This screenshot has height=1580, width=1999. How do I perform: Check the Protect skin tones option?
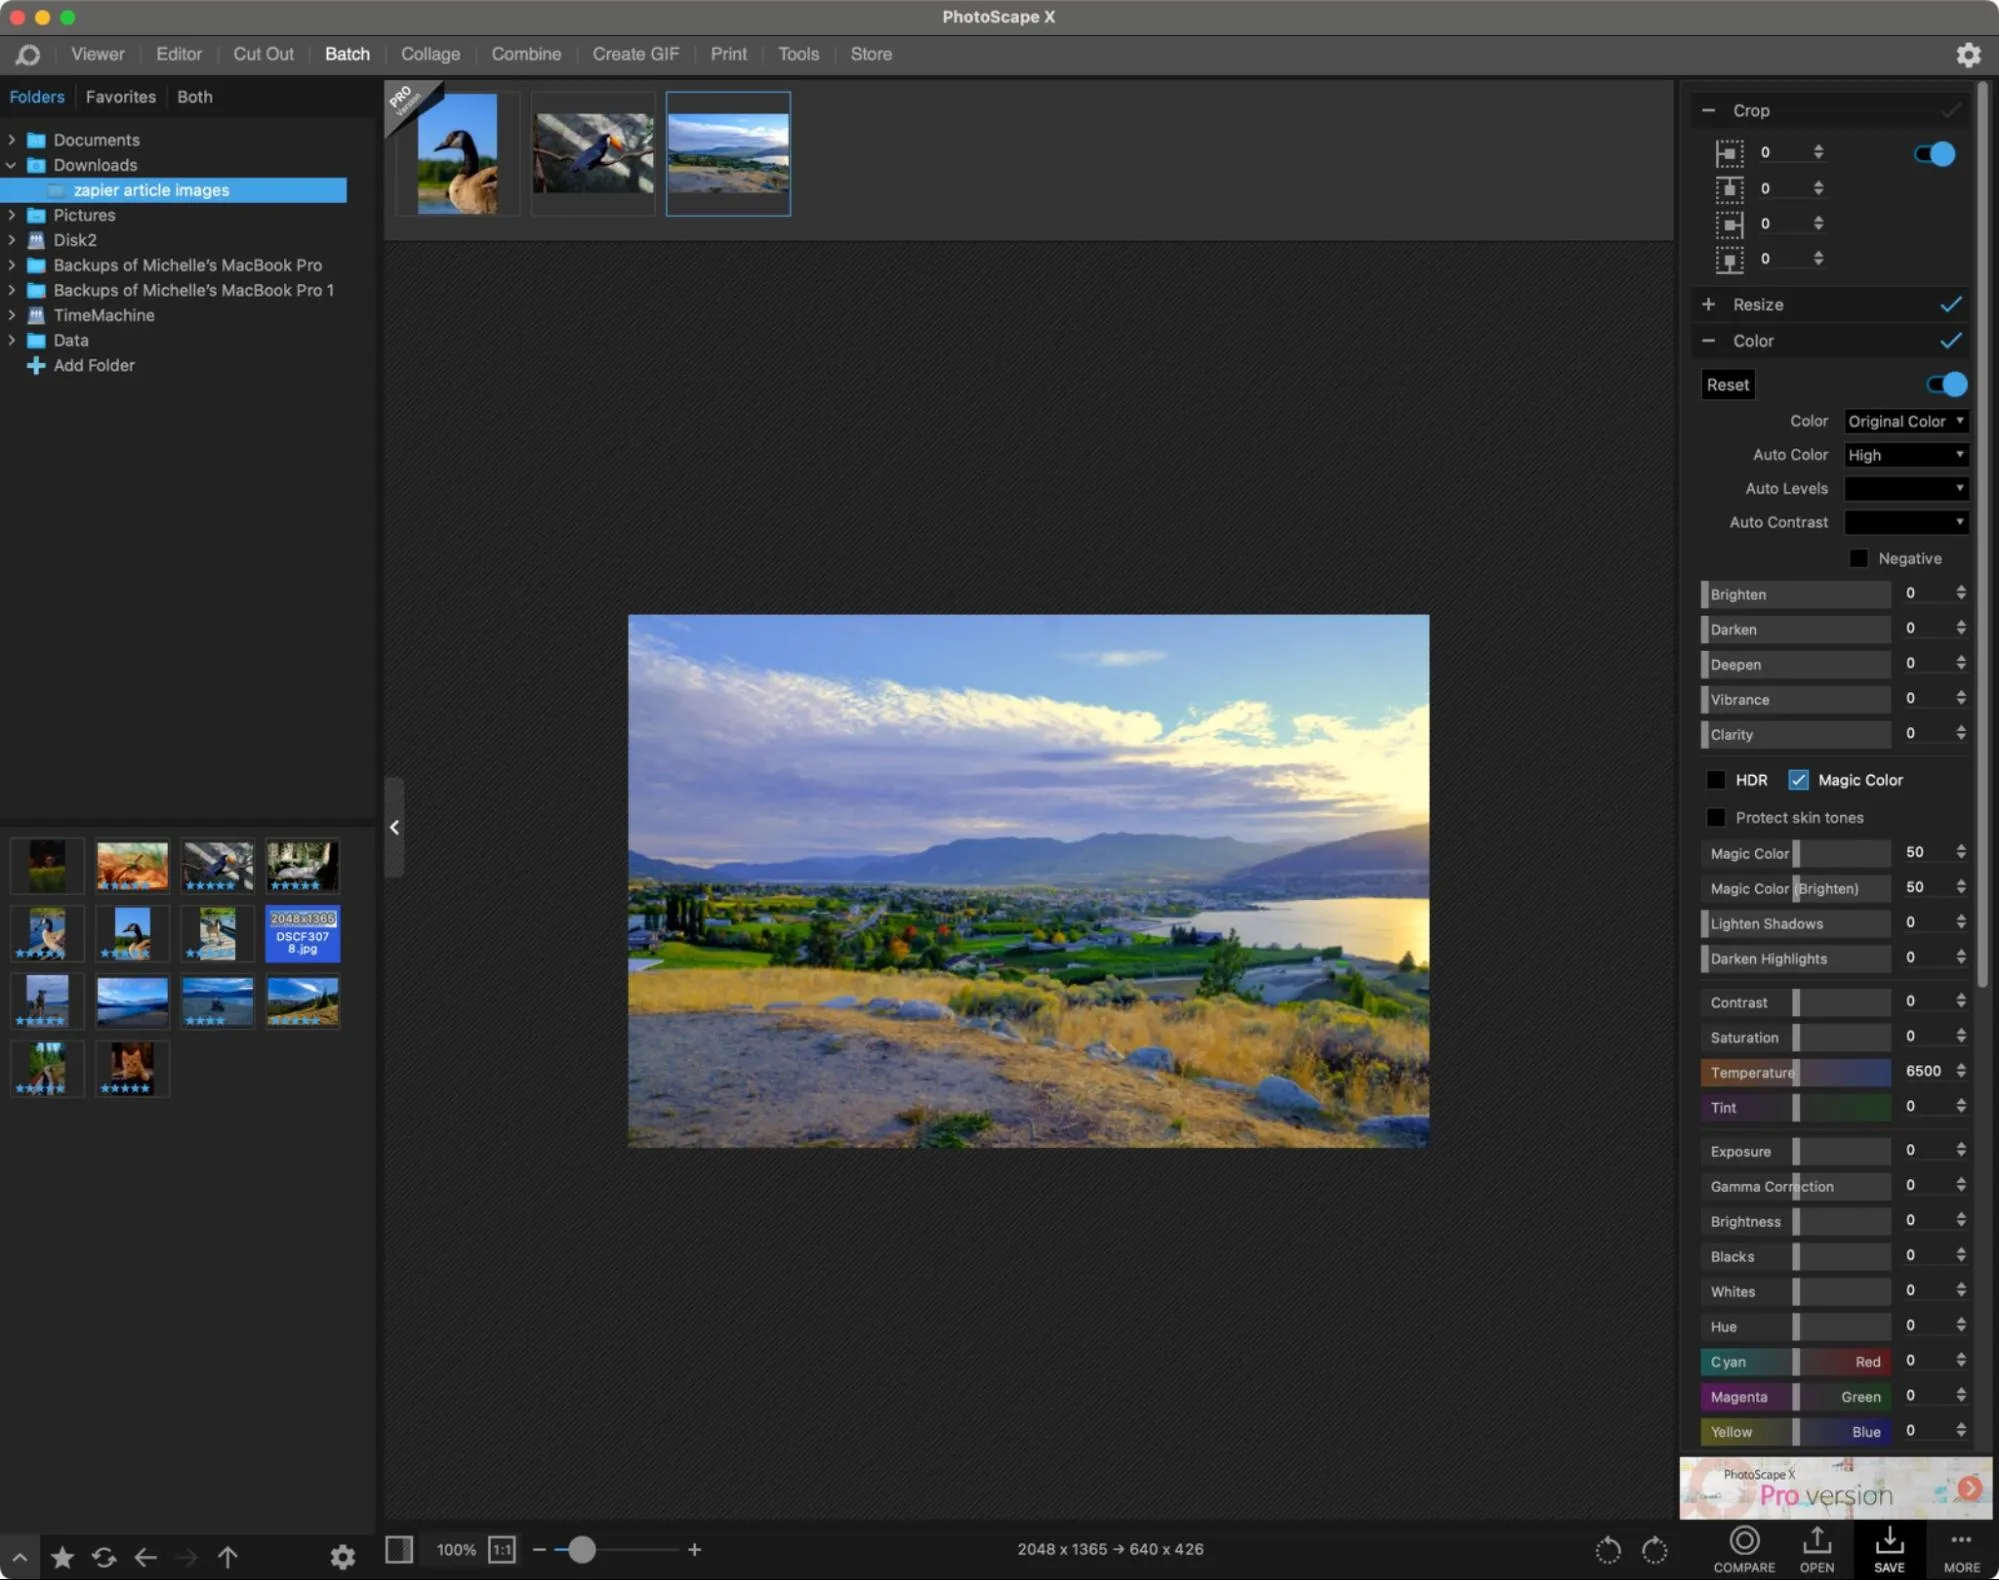[x=1716, y=817]
